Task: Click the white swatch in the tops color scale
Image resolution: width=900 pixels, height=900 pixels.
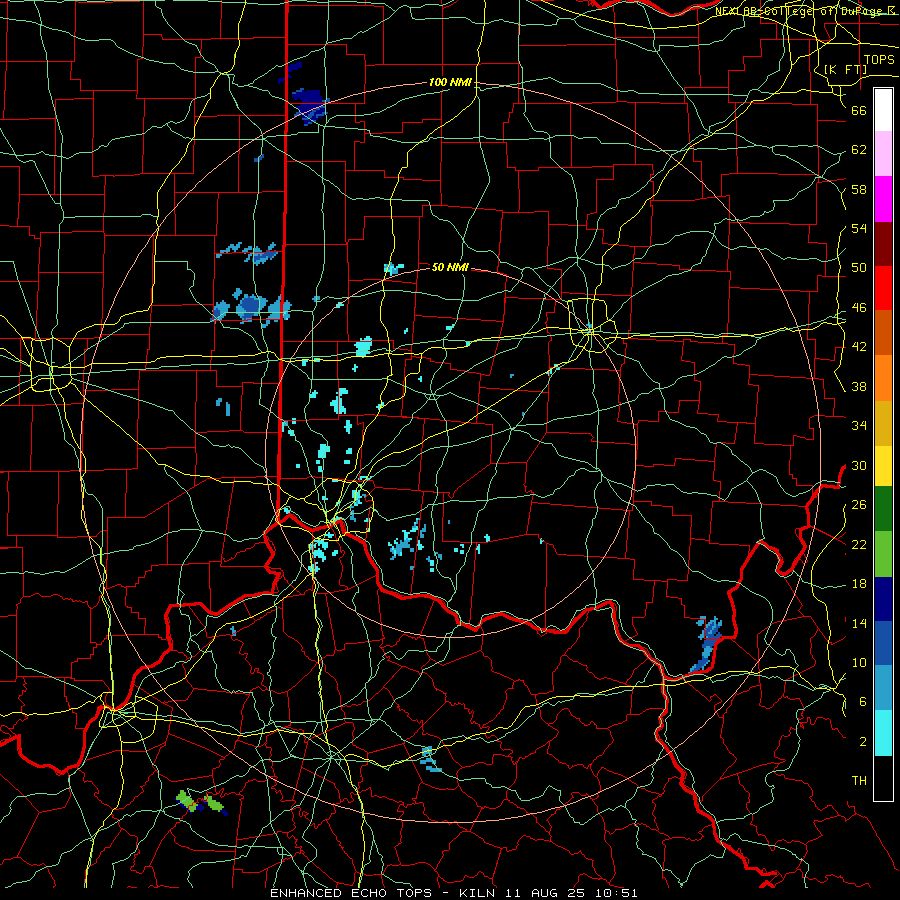Action: coord(883,110)
